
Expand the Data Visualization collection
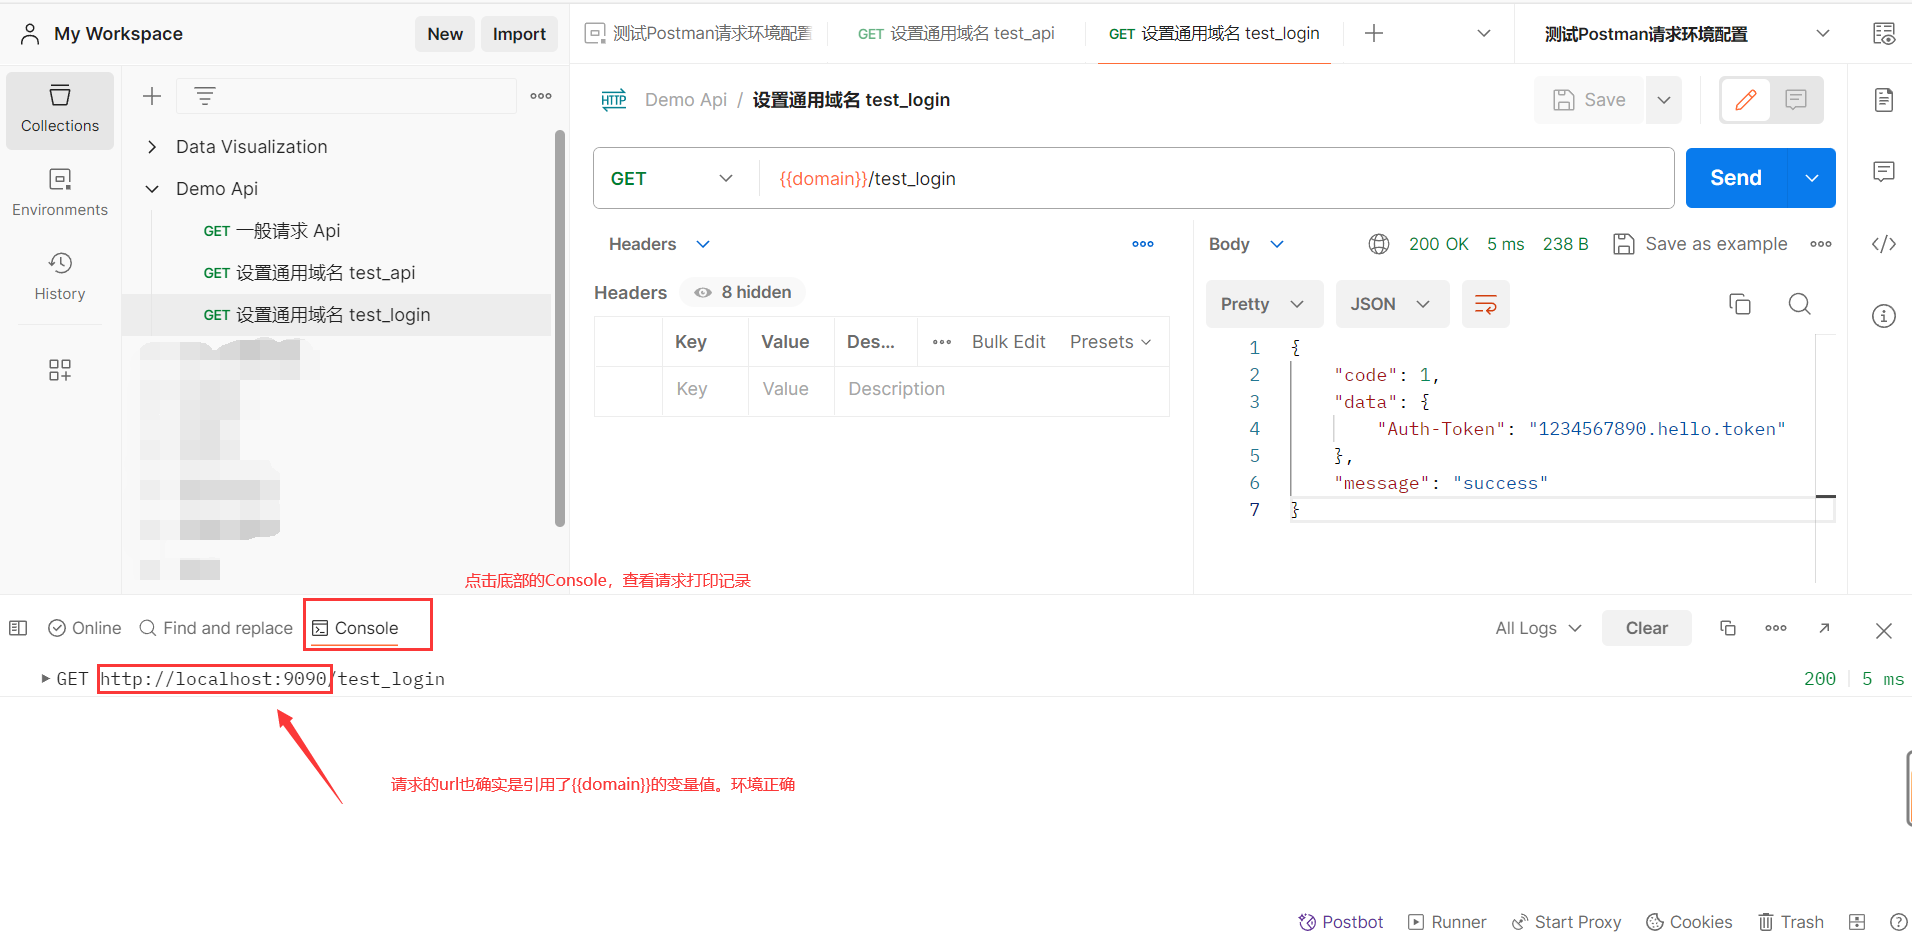[x=152, y=147]
